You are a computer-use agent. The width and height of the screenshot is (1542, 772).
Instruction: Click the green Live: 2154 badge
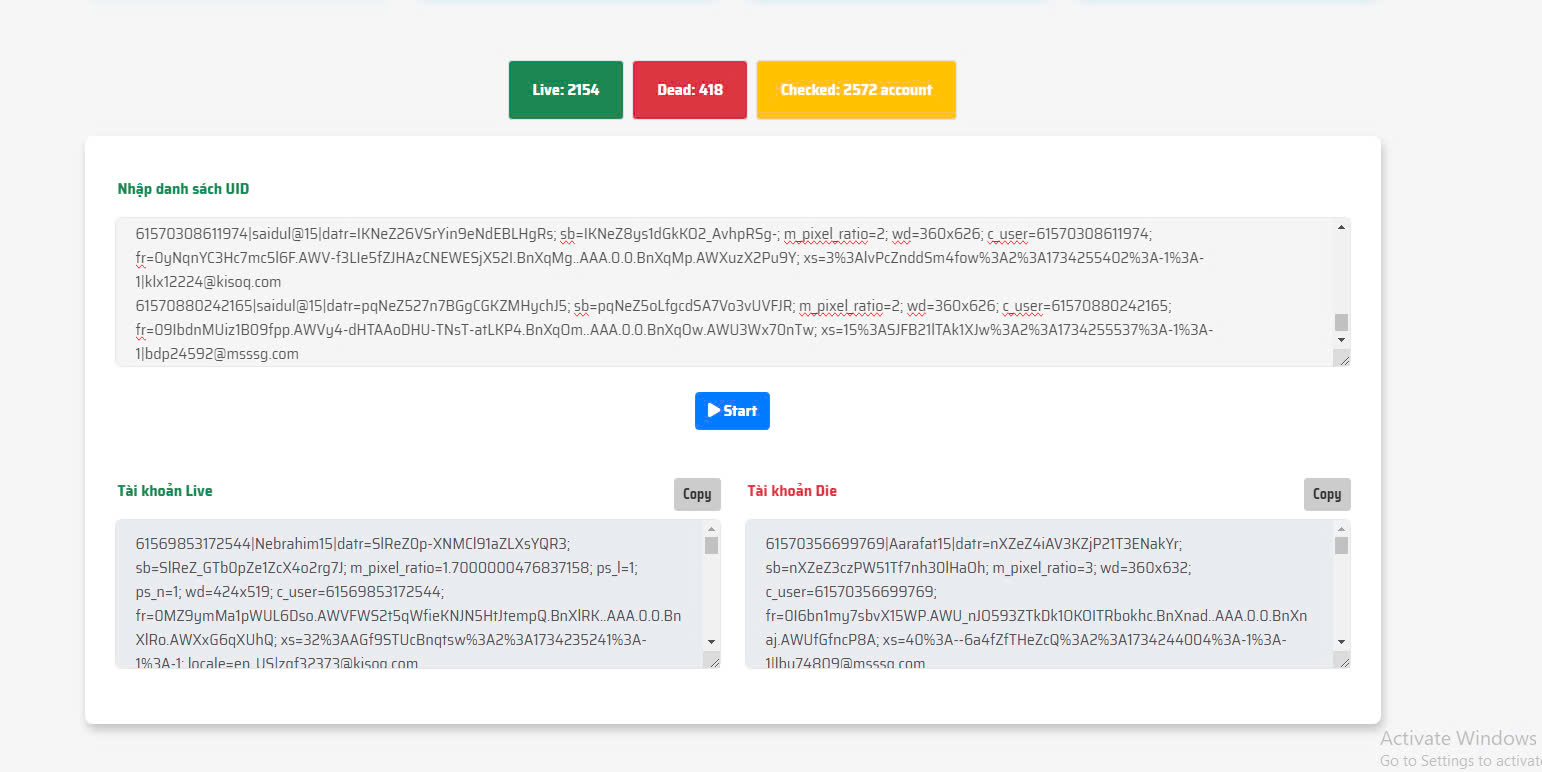point(565,90)
